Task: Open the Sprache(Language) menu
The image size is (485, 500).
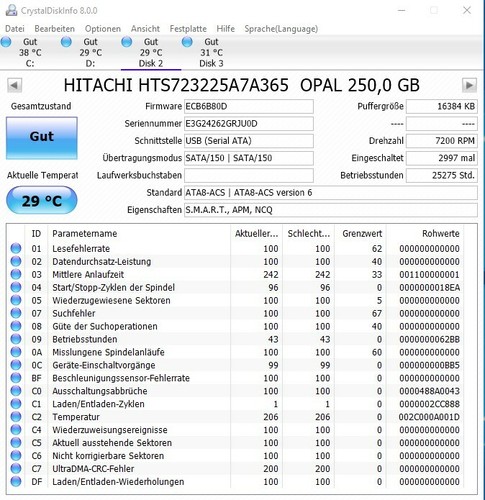Action: coord(281,29)
